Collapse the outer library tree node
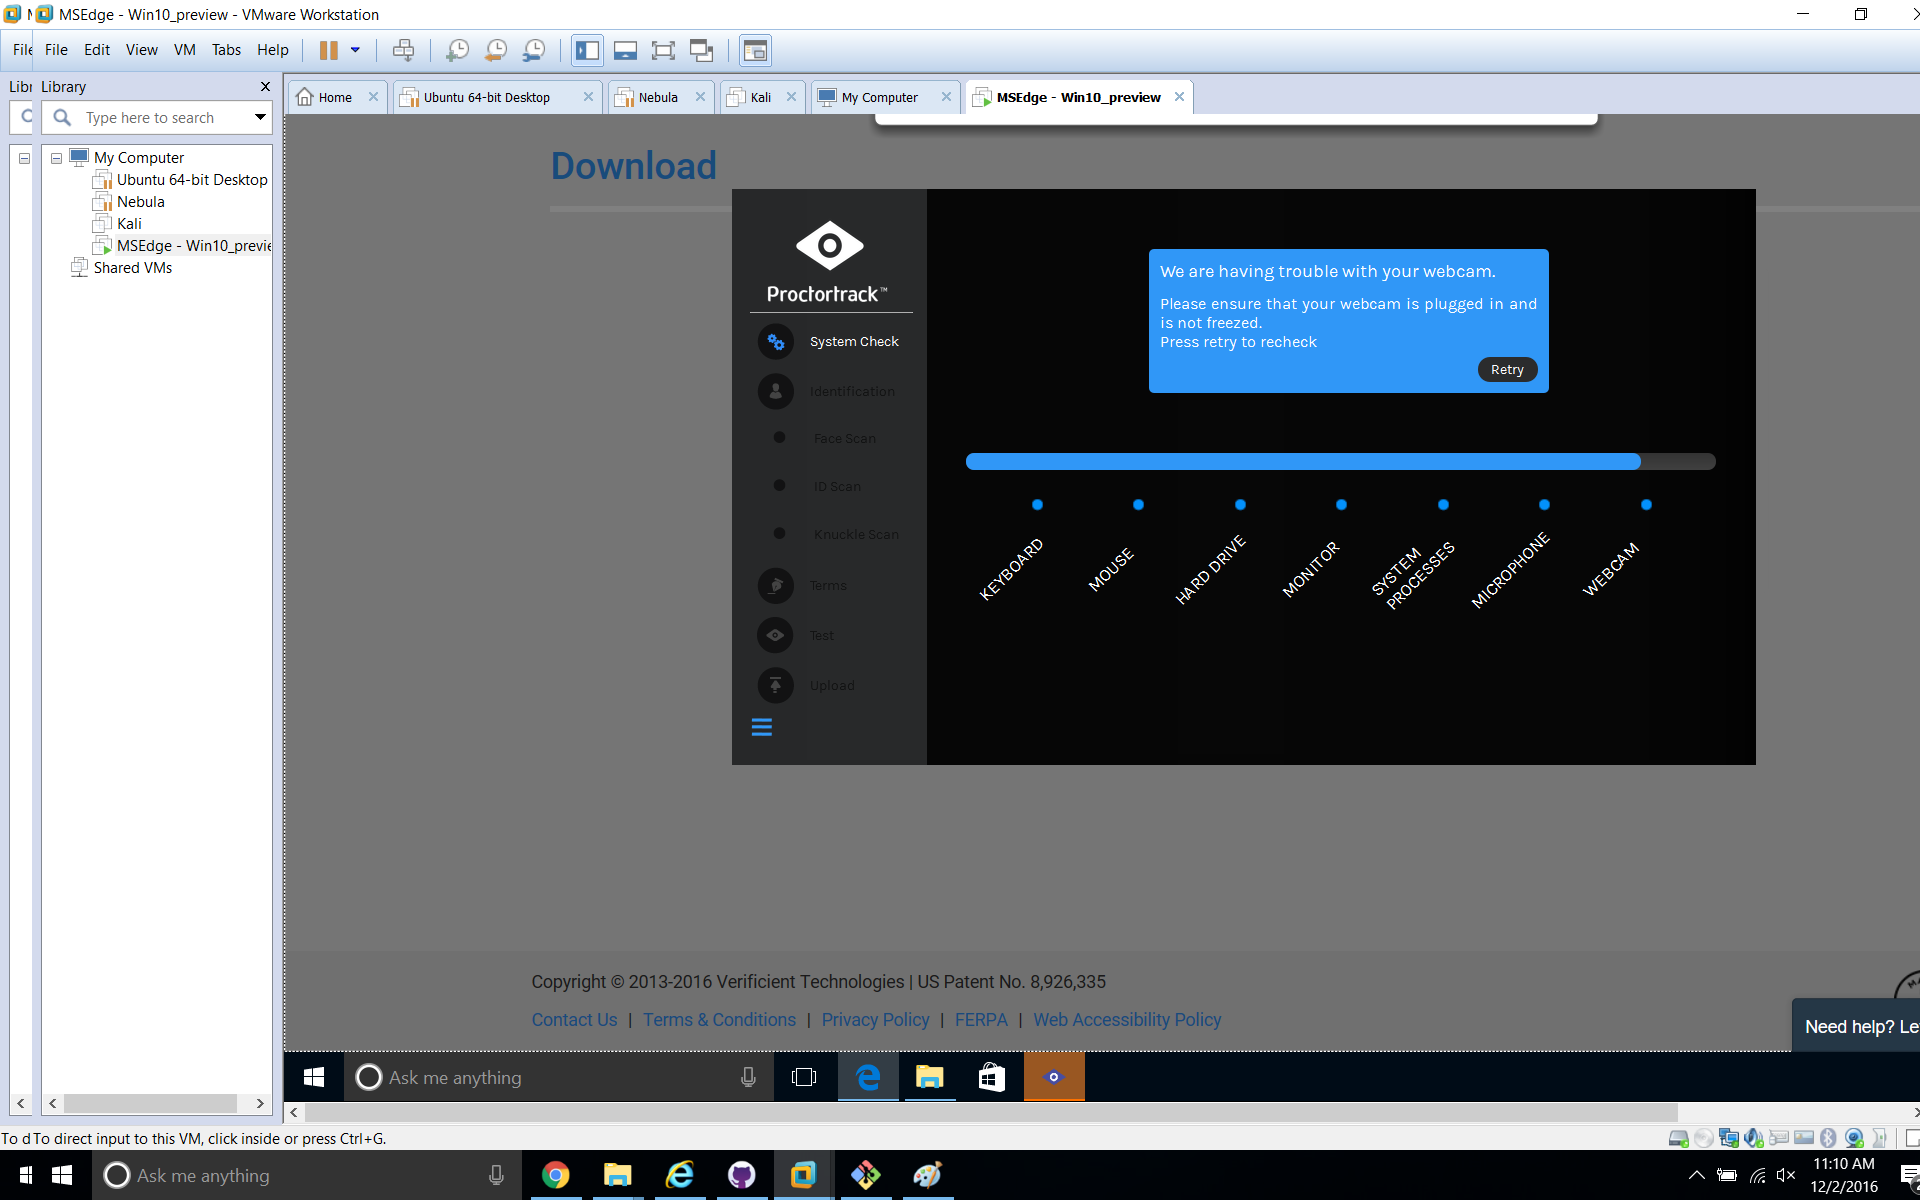The width and height of the screenshot is (1920, 1200). tap(24, 158)
